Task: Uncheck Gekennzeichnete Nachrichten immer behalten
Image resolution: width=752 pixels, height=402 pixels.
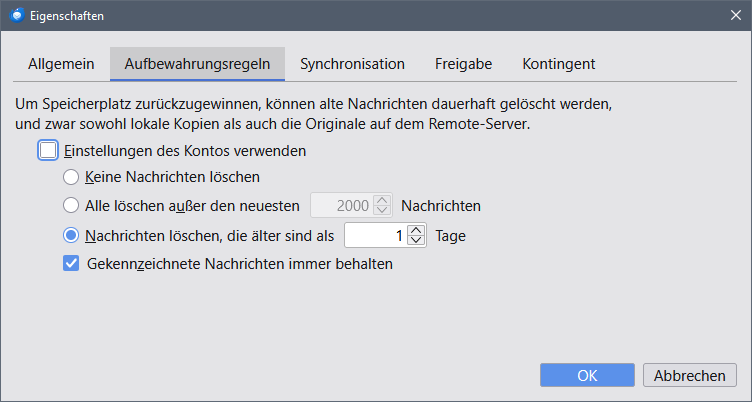Action: tap(71, 265)
